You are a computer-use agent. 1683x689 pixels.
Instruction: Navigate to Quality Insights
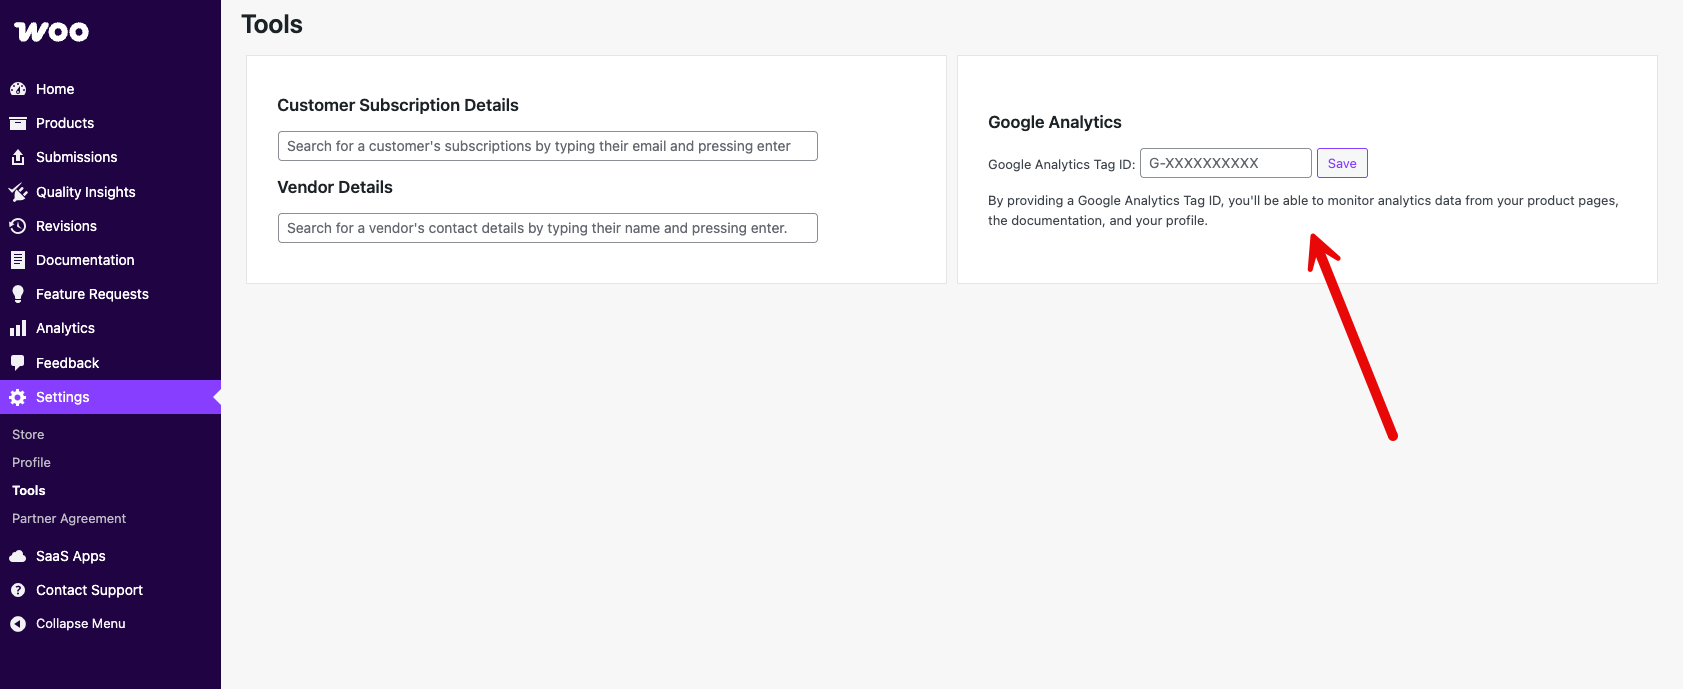pyautogui.click(x=110, y=192)
